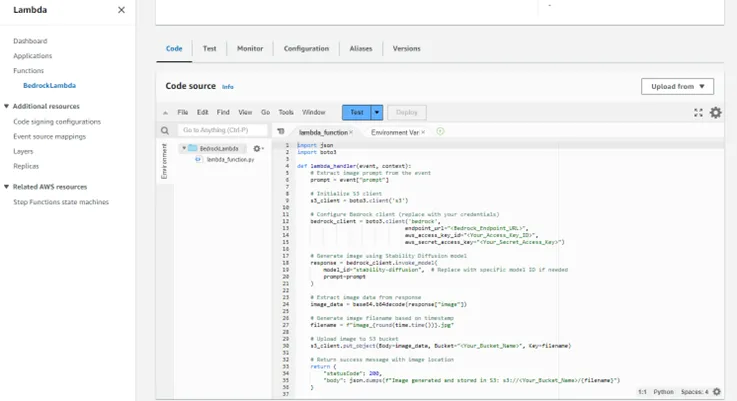Viewport: 737px width, 401px height.
Task: Collapse the BedrockLambda folder
Action: point(184,149)
